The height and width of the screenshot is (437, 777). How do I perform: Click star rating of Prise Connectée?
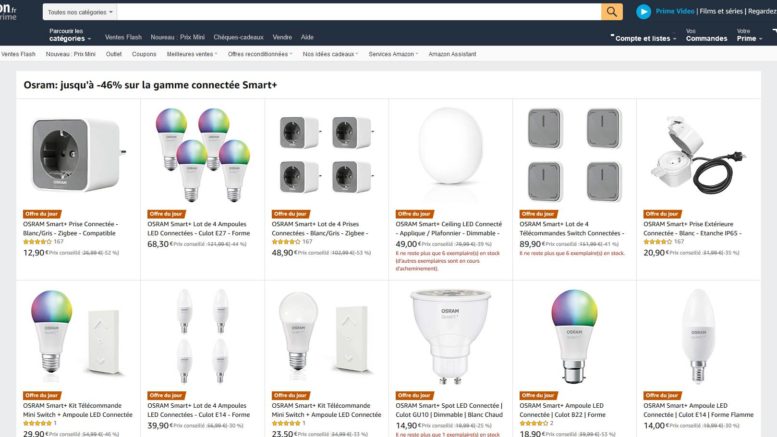37,242
